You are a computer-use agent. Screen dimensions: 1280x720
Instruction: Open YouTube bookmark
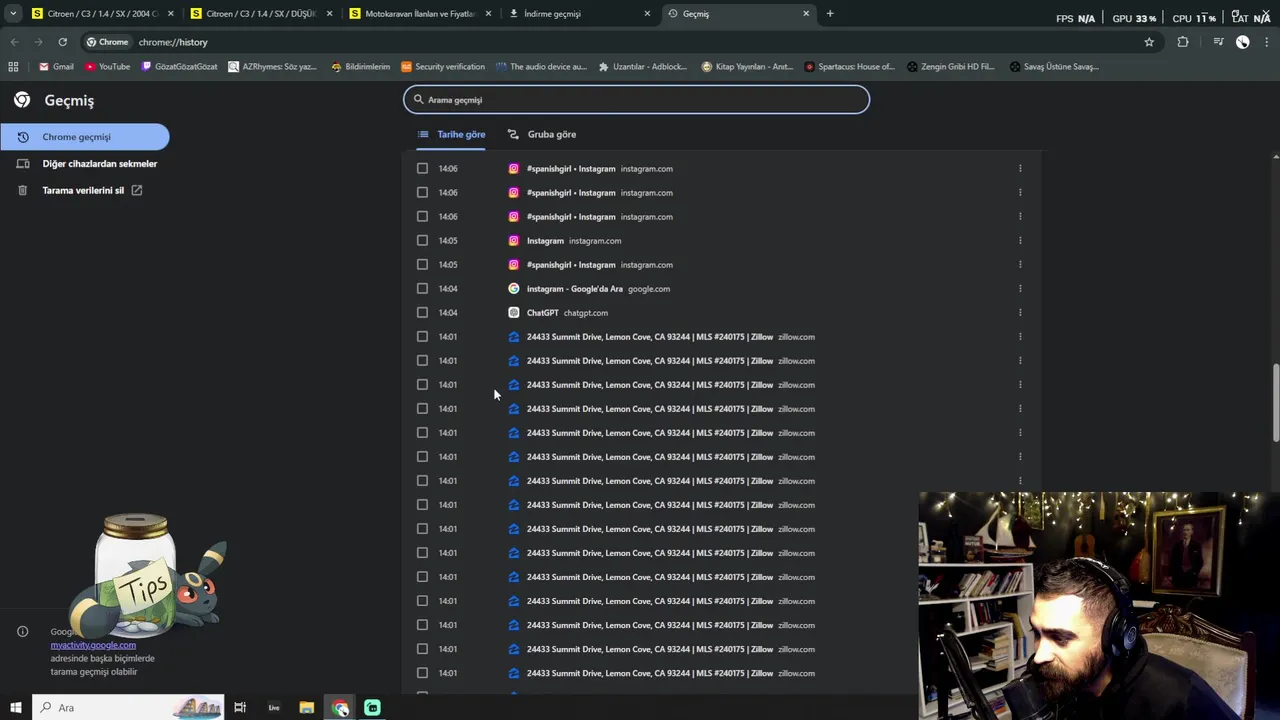point(107,67)
